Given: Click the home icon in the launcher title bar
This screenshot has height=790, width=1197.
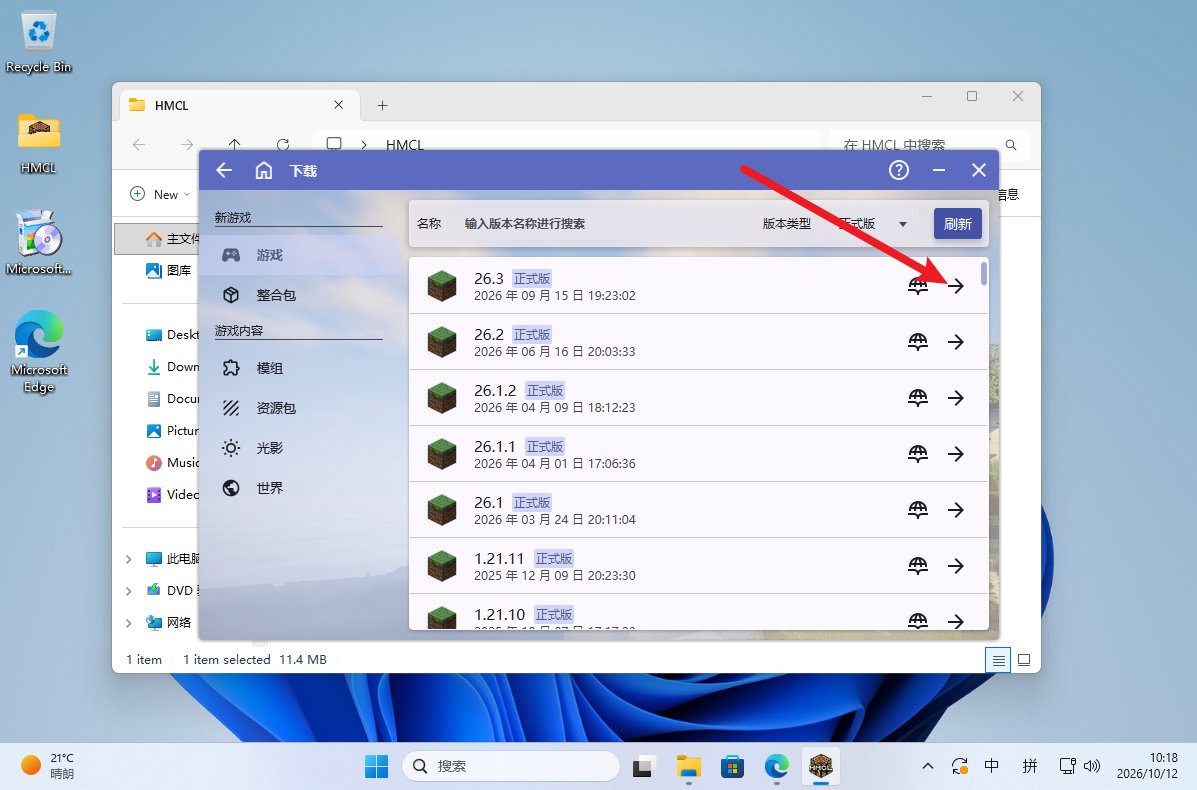Looking at the screenshot, I should [263, 170].
